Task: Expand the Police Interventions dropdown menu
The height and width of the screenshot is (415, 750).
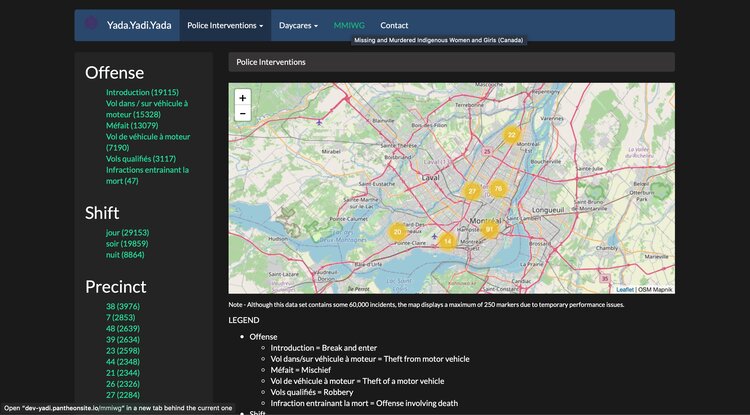Action: point(225,25)
